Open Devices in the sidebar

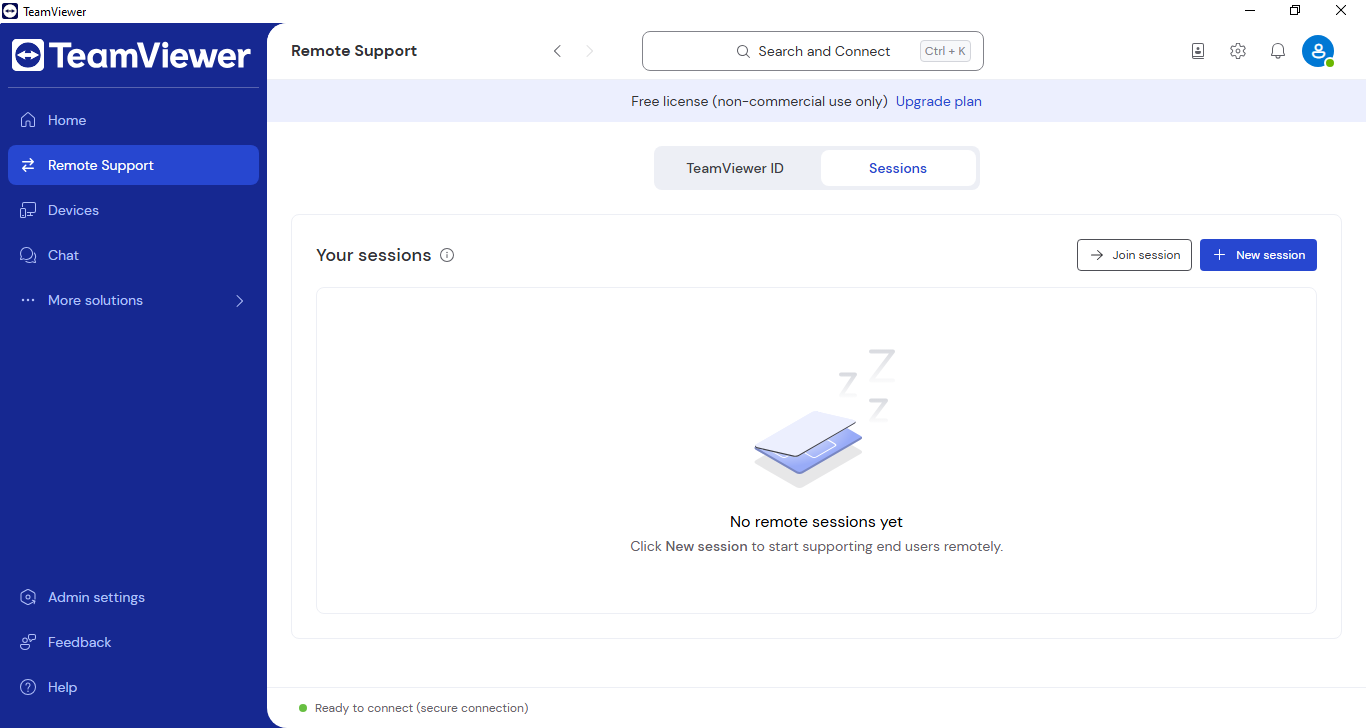point(73,210)
